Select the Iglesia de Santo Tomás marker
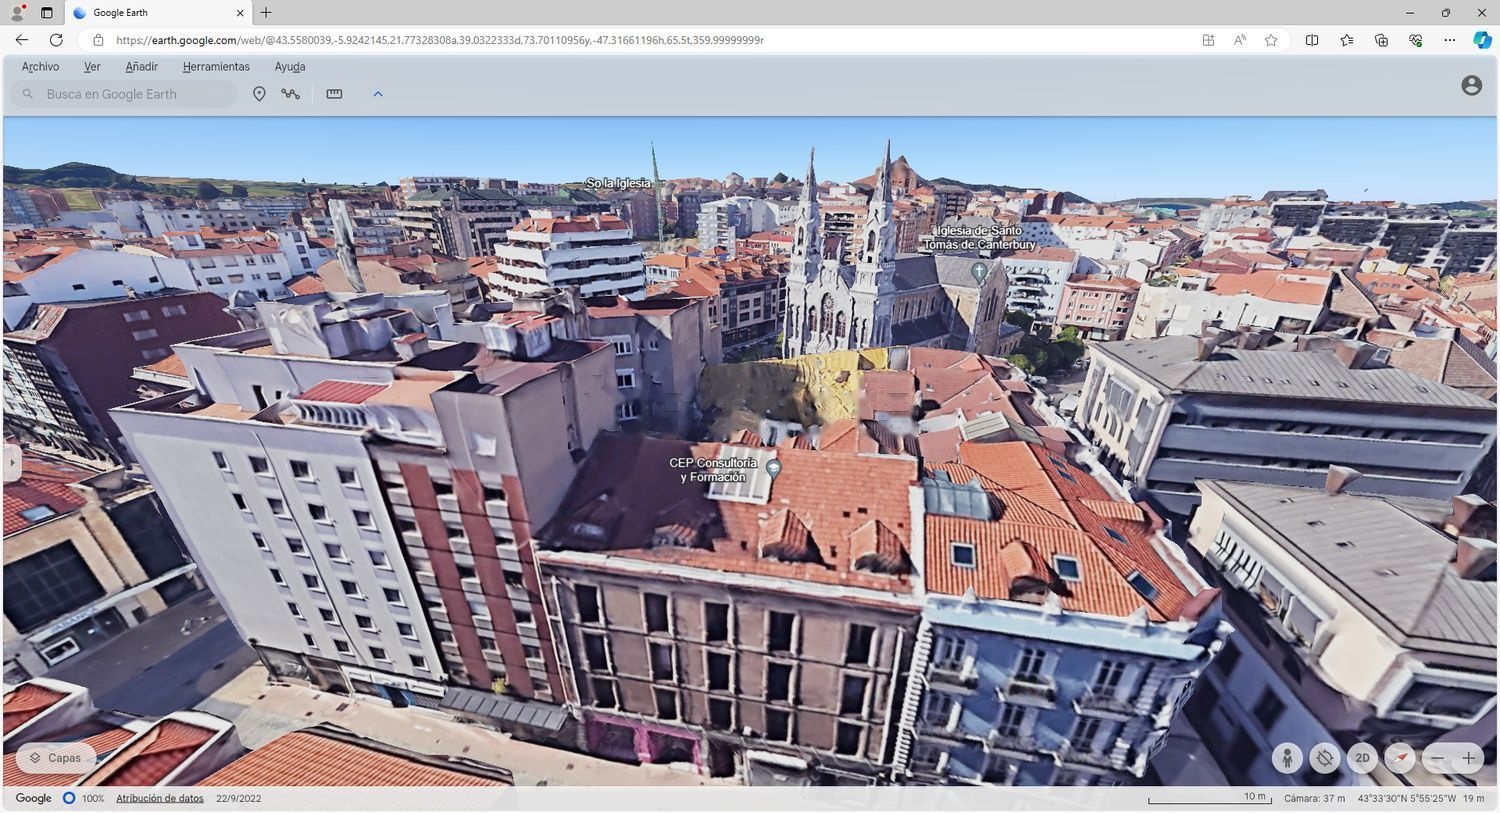The height and width of the screenshot is (813, 1500). click(979, 271)
